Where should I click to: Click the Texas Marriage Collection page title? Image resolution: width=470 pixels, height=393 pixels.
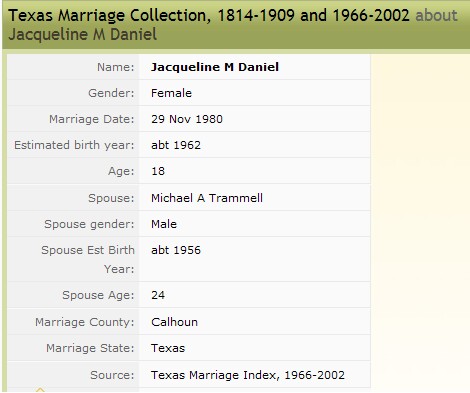(209, 15)
